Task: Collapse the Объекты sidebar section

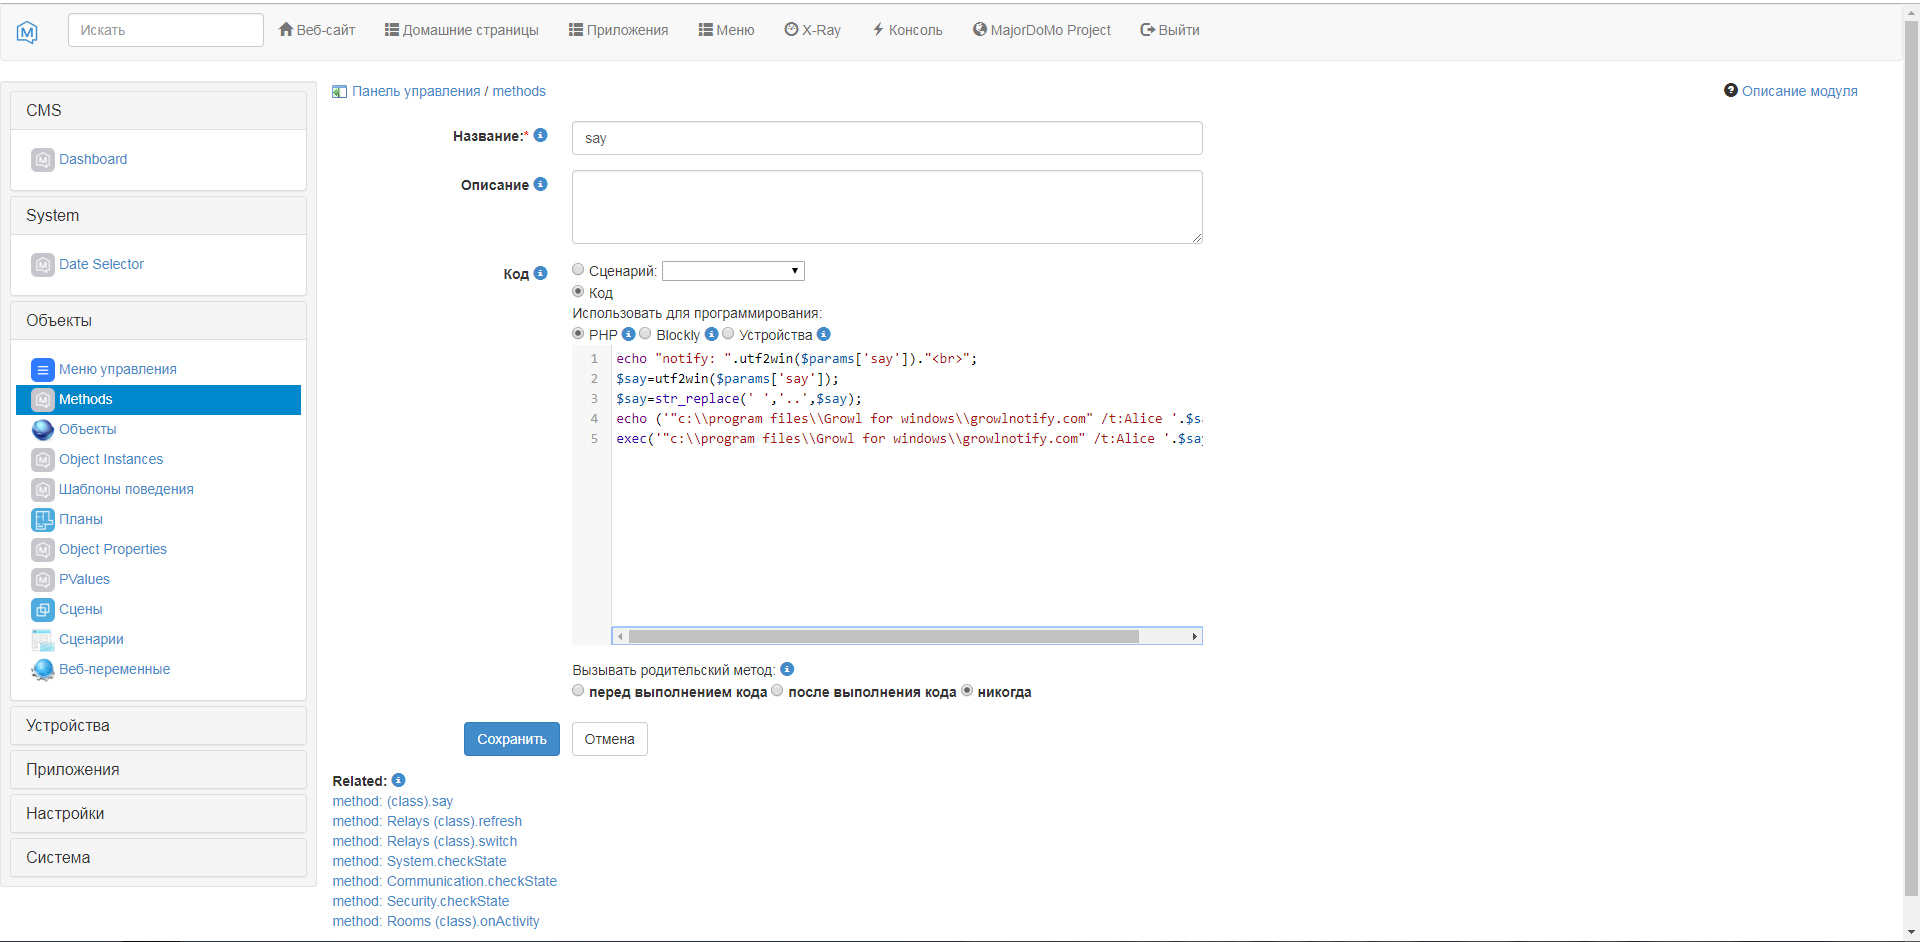Action: tap(158, 321)
